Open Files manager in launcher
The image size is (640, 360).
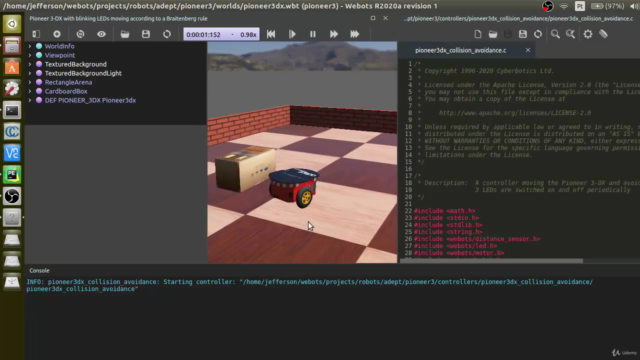point(12,45)
